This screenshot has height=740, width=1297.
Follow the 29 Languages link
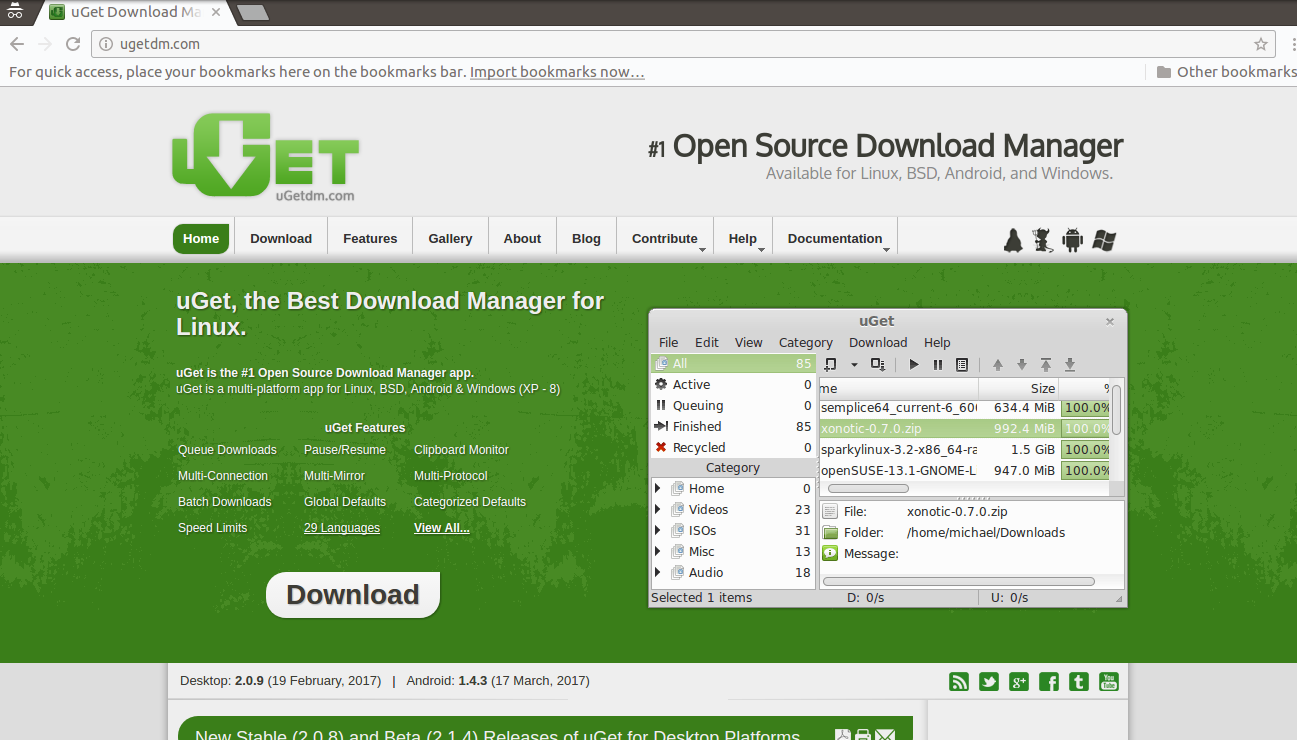(x=342, y=528)
